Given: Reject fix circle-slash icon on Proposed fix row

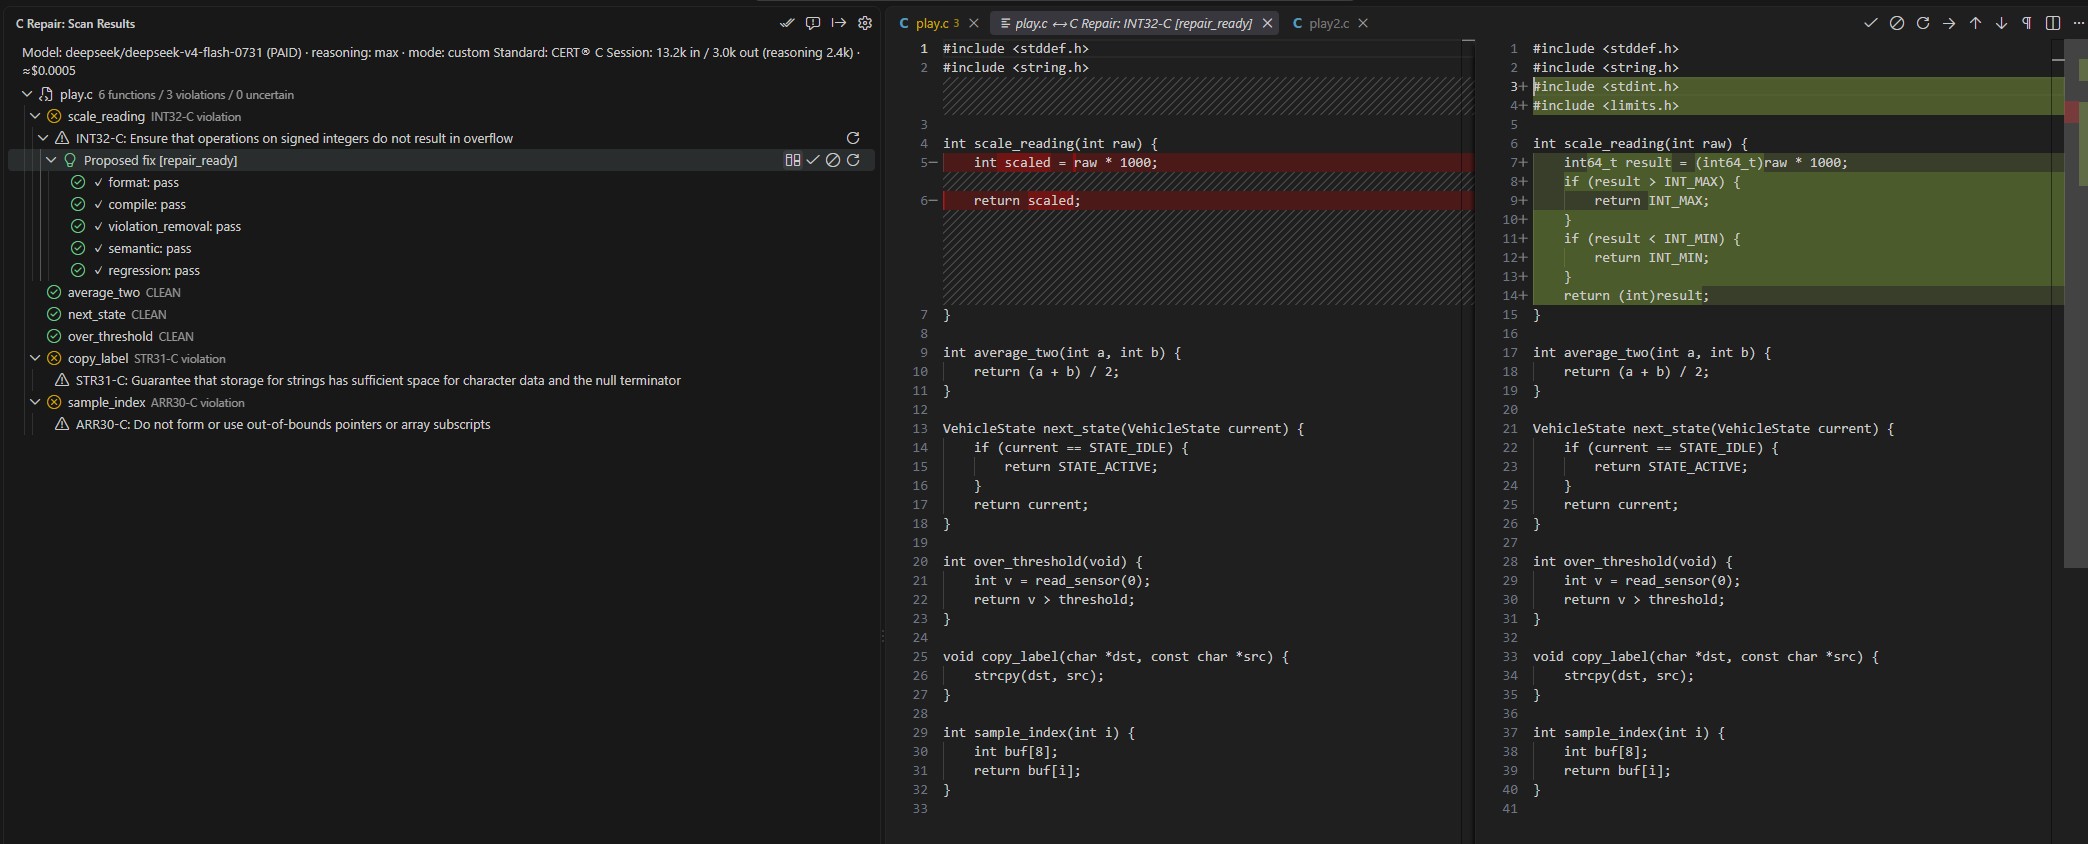Looking at the screenshot, I should tap(833, 160).
